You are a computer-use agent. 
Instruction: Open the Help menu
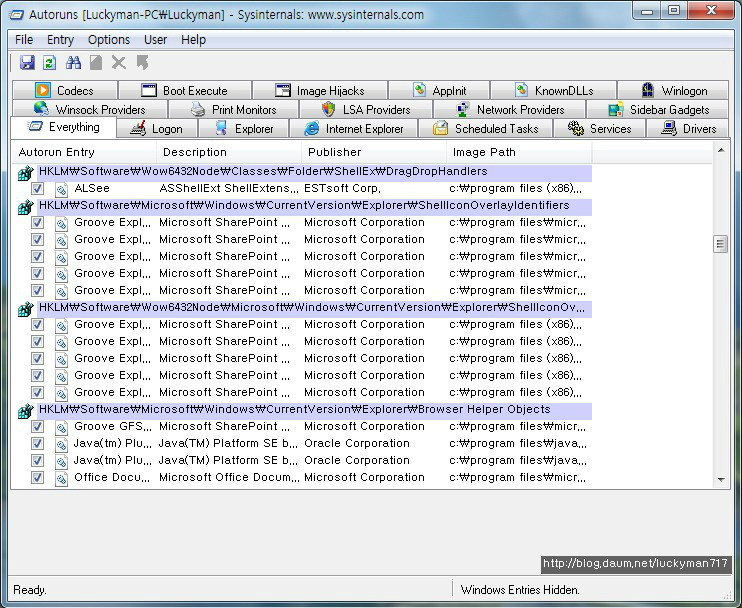[193, 40]
